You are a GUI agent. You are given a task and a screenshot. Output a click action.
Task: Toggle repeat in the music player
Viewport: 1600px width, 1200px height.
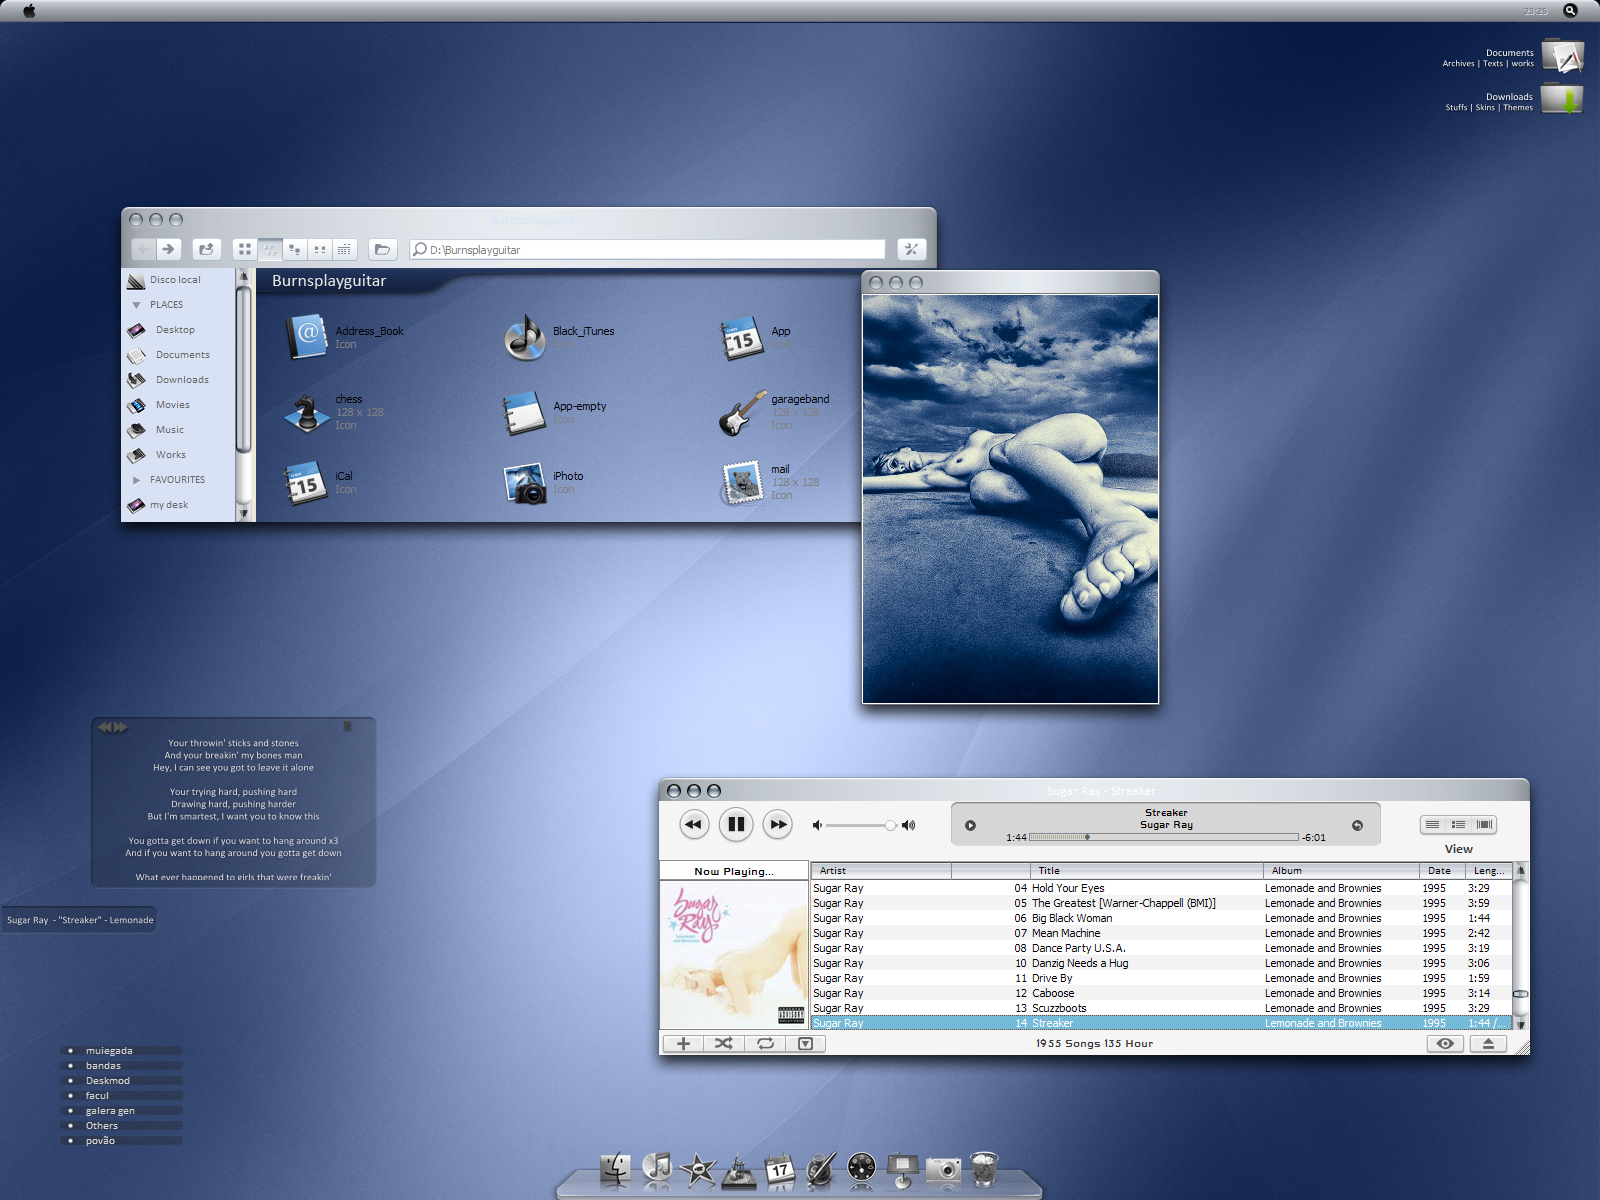tap(765, 1043)
